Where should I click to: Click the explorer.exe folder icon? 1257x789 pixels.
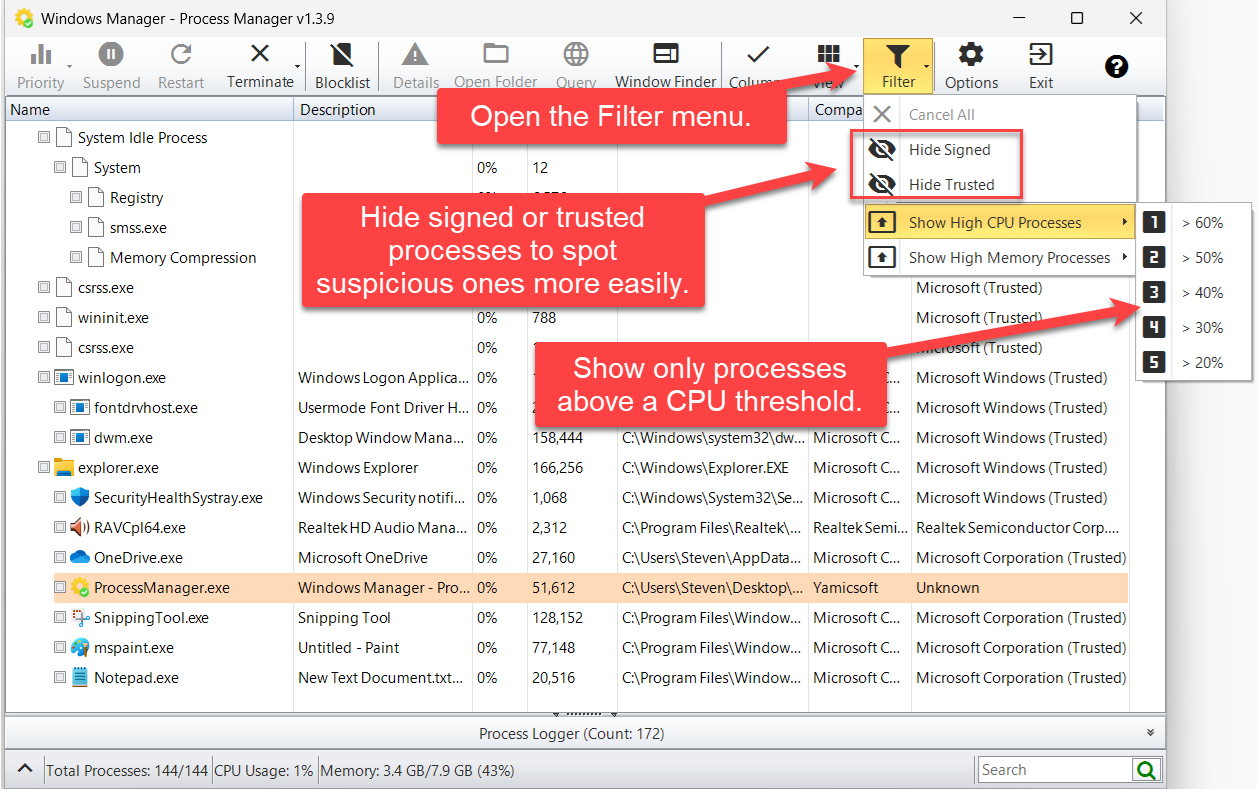pyautogui.click(x=64, y=468)
